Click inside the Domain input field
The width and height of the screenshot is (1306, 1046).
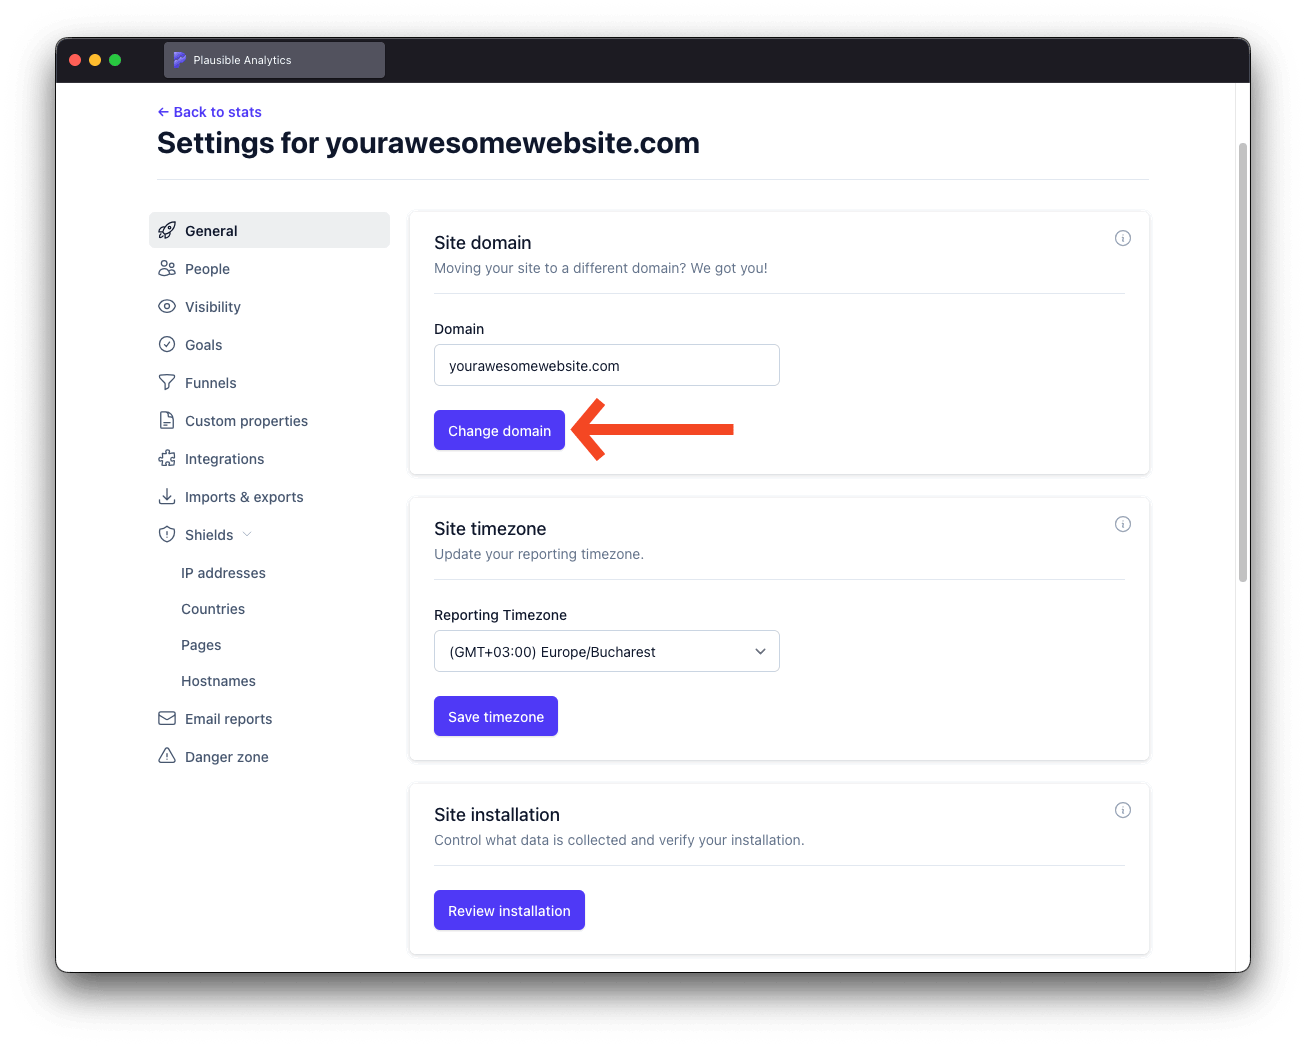tap(606, 365)
